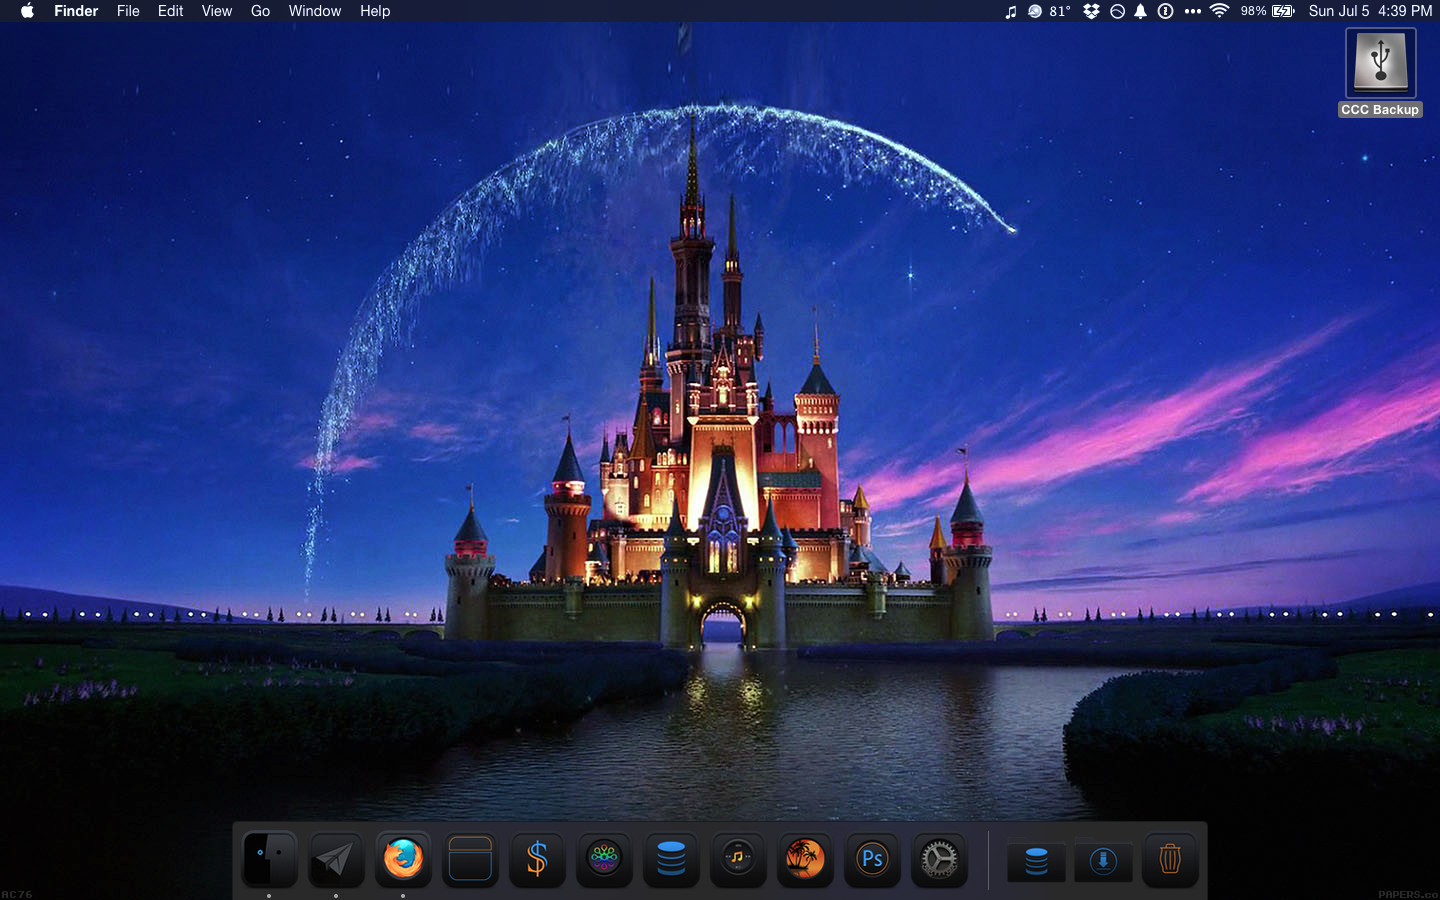Viewport: 1440px width, 900px height.
Task: Open the 81° weather menu bar item
Action: click(x=1049, y=11)
